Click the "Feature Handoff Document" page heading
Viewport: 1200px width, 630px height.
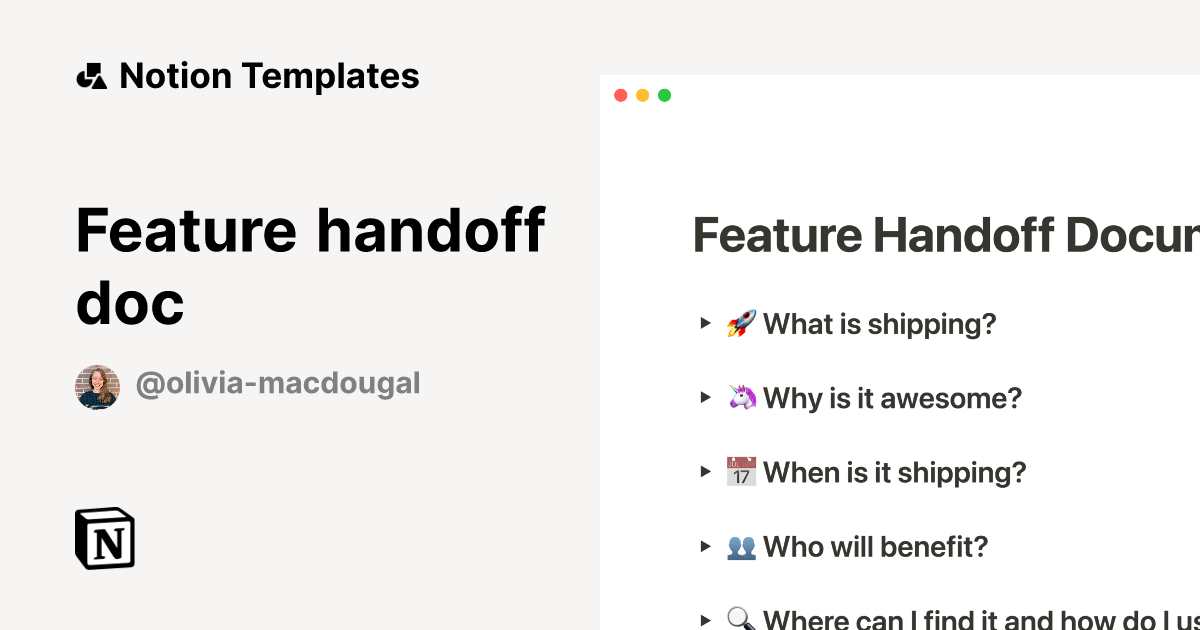point(946,236)
